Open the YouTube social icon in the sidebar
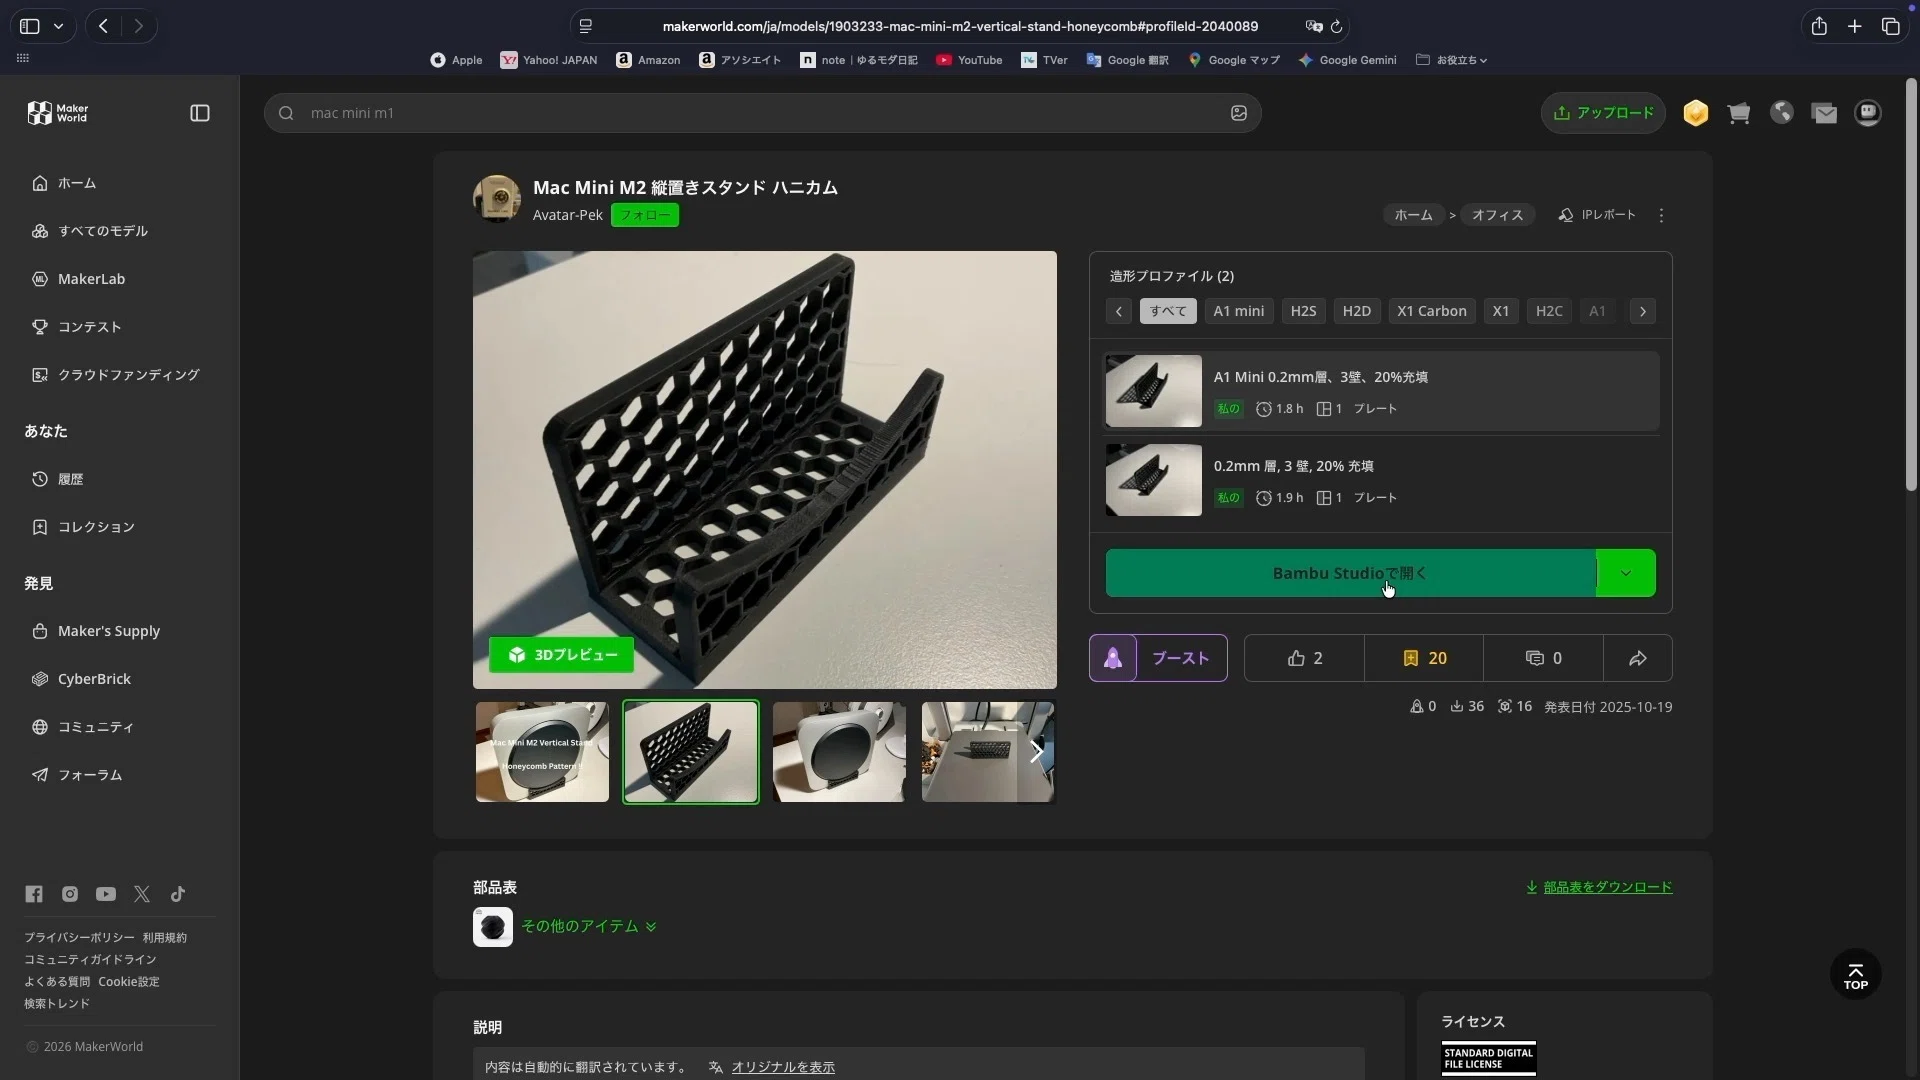Screen dimensions: 1920x1080 pyautogui.click(x=106, y=894)
